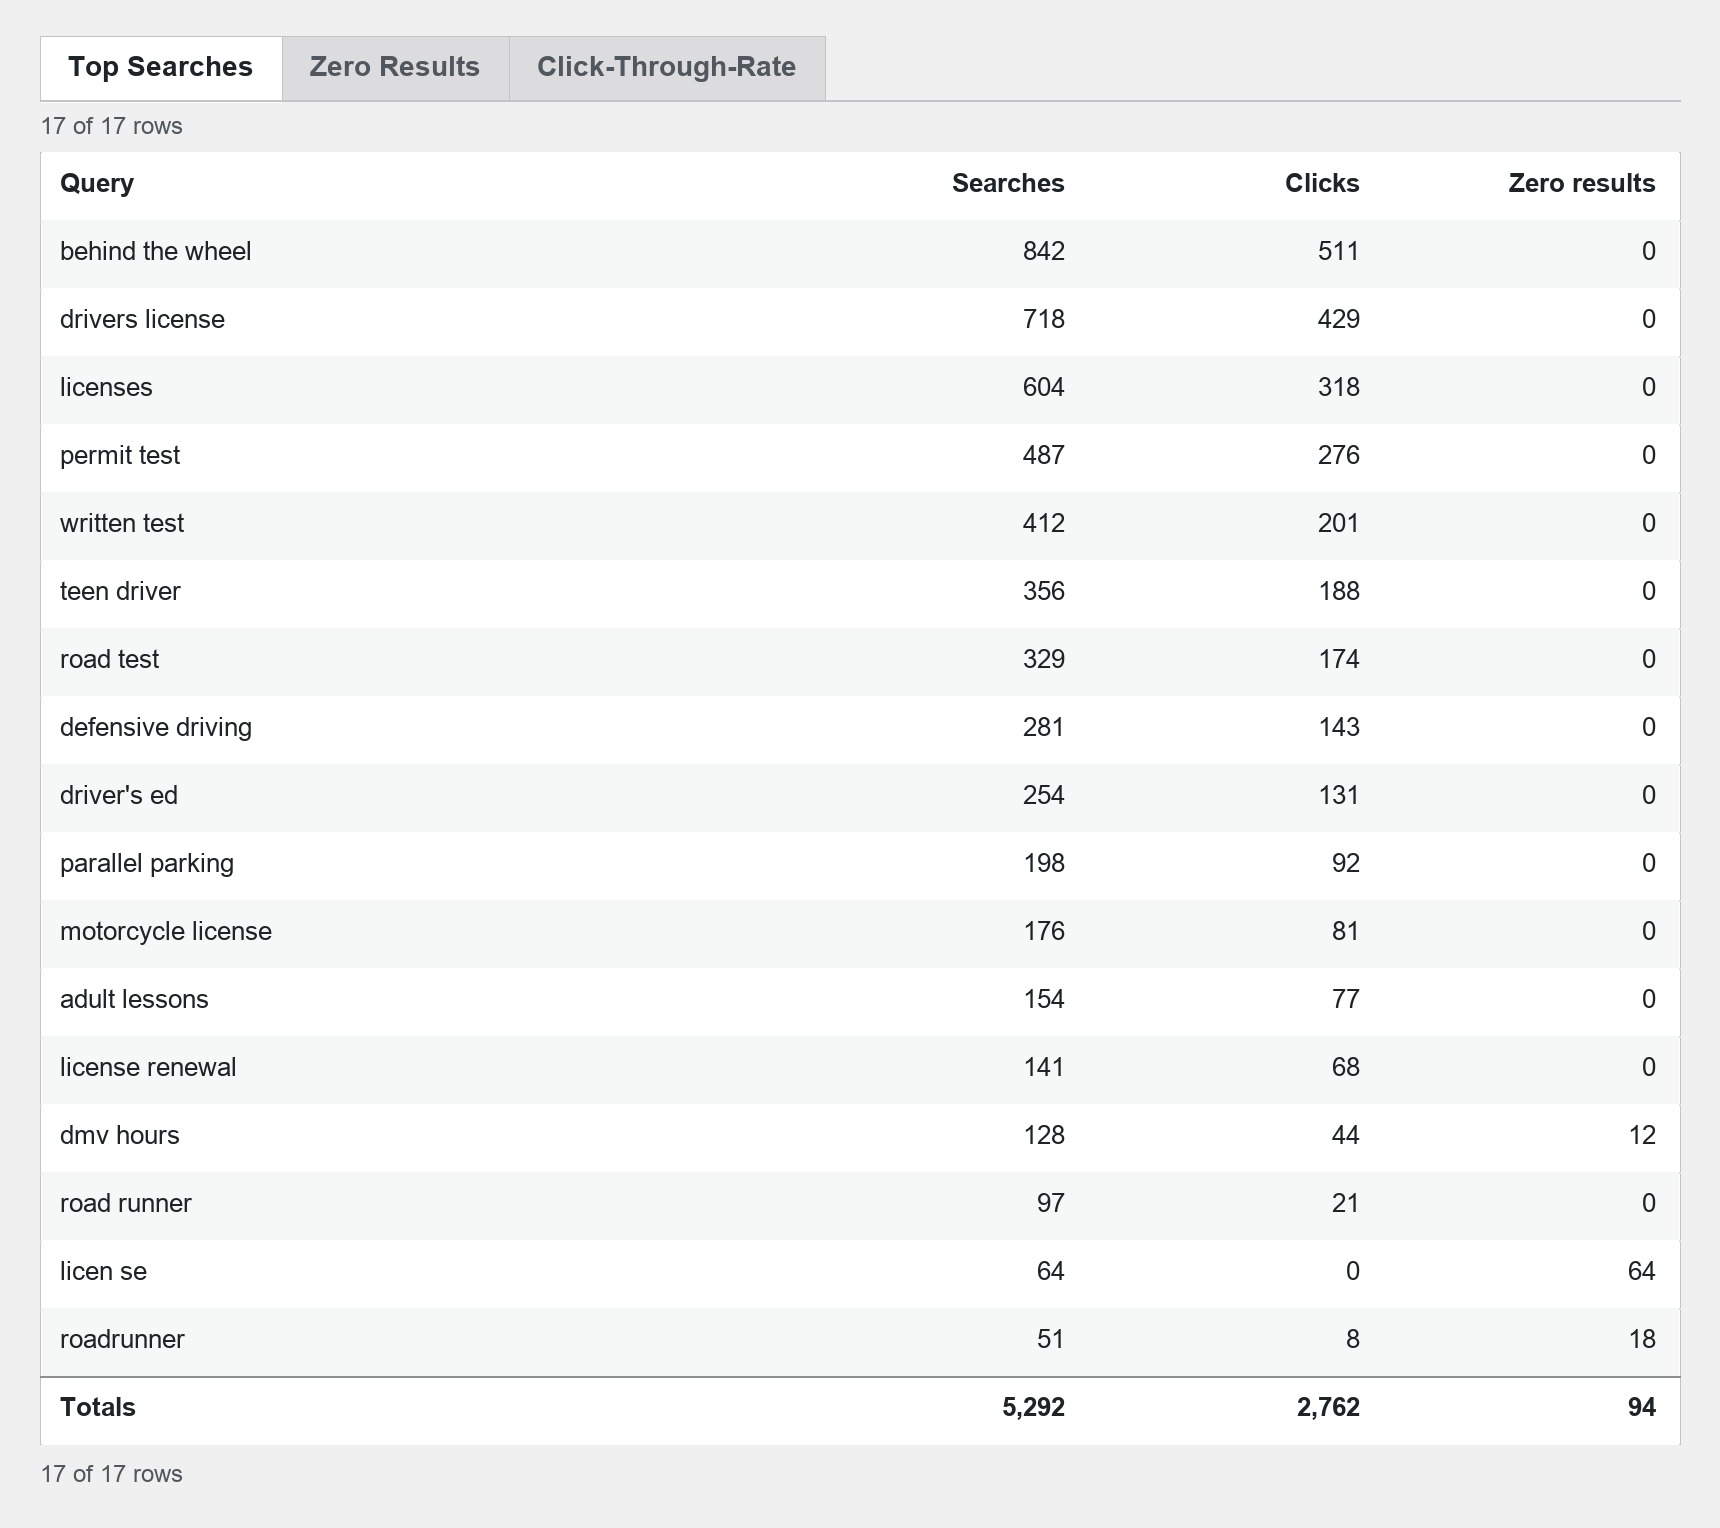Select the 198 searches cell
This screenshot has height=1528, width=1720.
[1044, 864]
